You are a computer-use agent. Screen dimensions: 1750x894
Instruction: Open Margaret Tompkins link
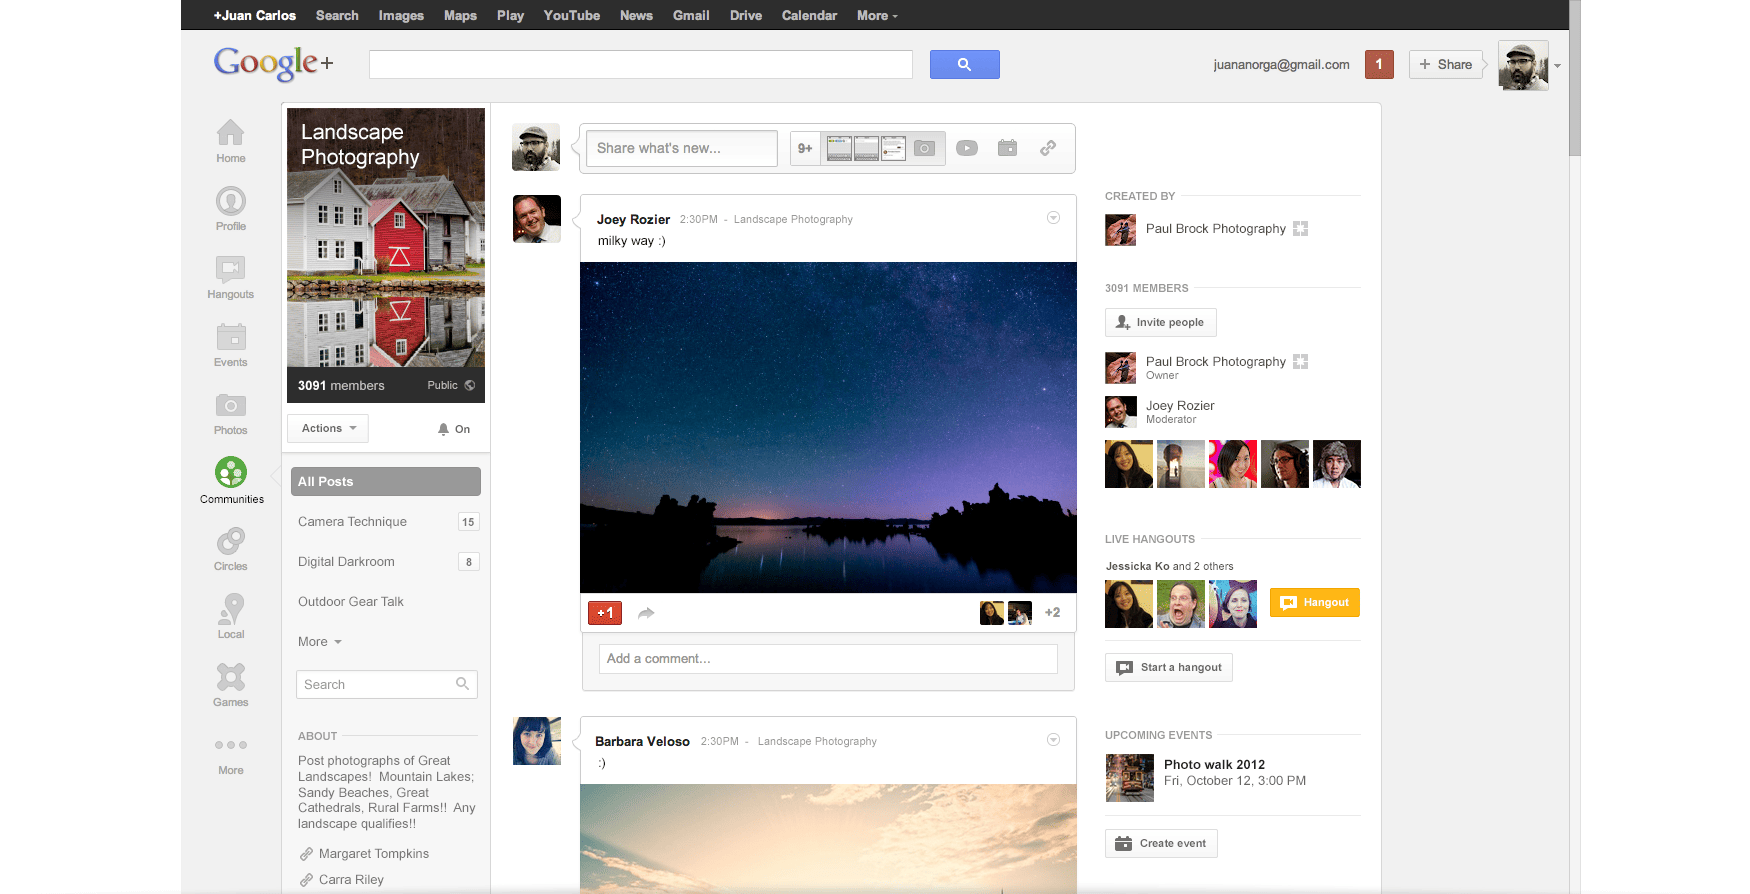(374, 854)
